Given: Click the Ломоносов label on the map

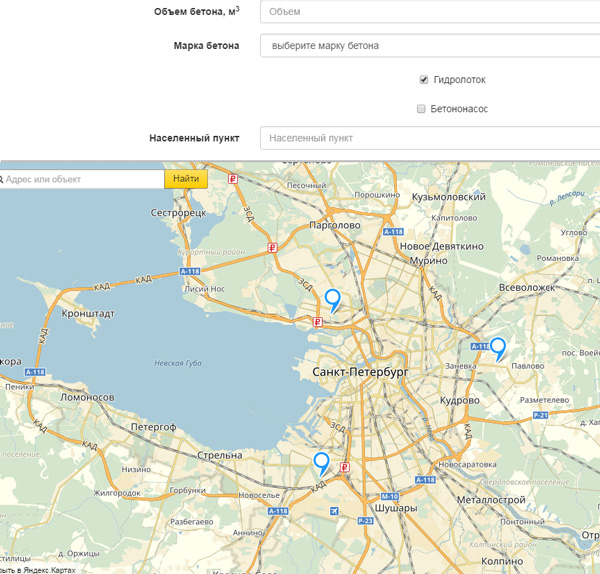Looking at the screenshot, I should [87, 397].
